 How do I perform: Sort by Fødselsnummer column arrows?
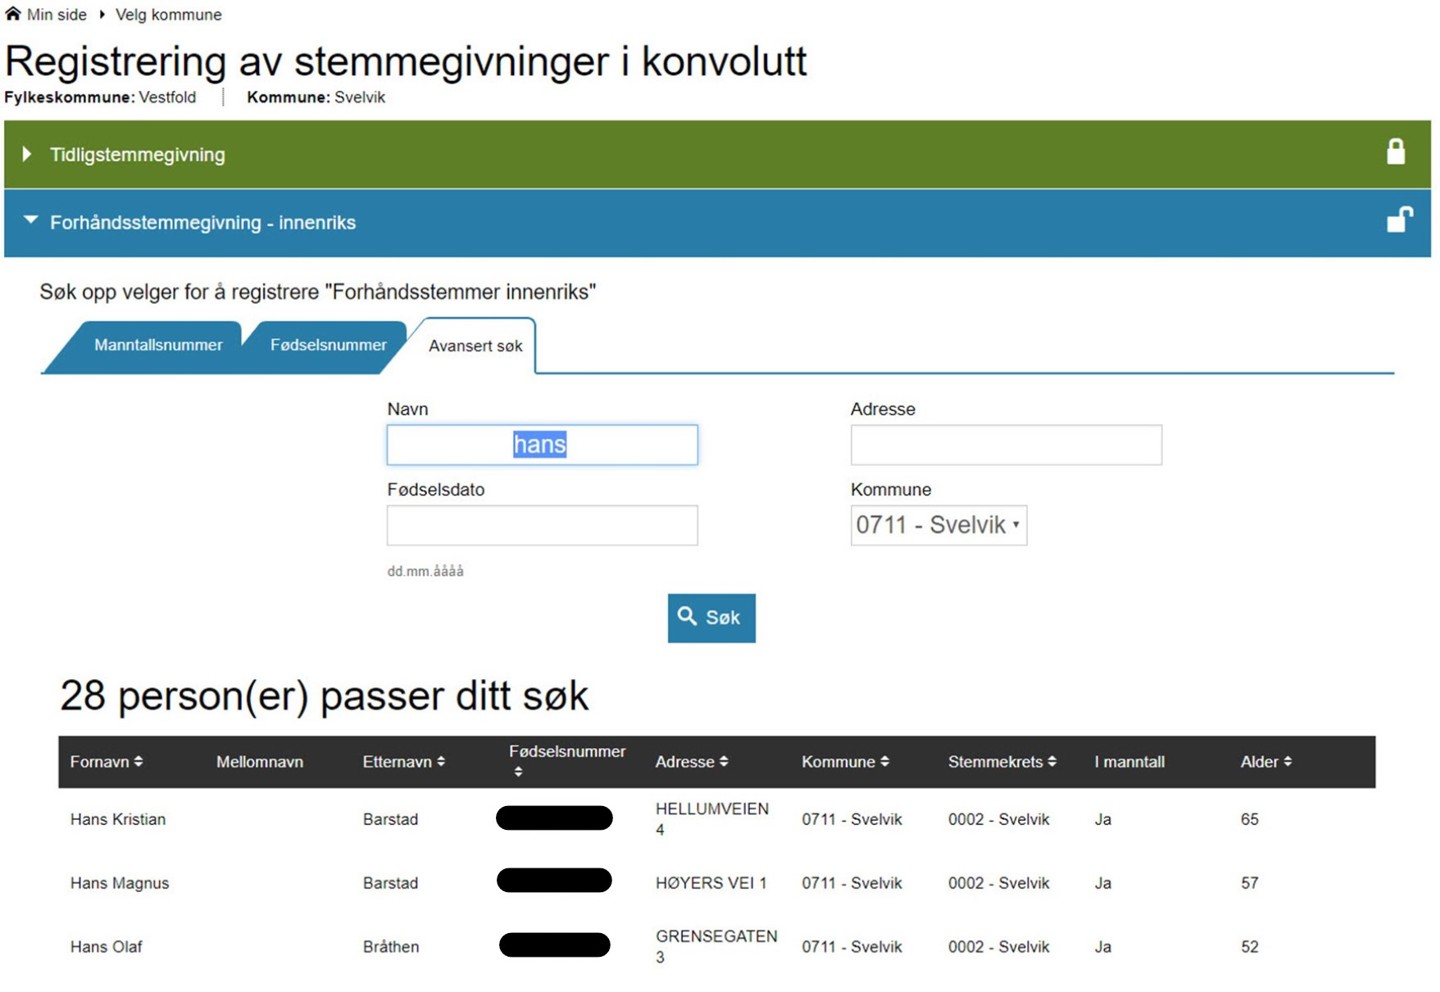(x=518, y=772)
